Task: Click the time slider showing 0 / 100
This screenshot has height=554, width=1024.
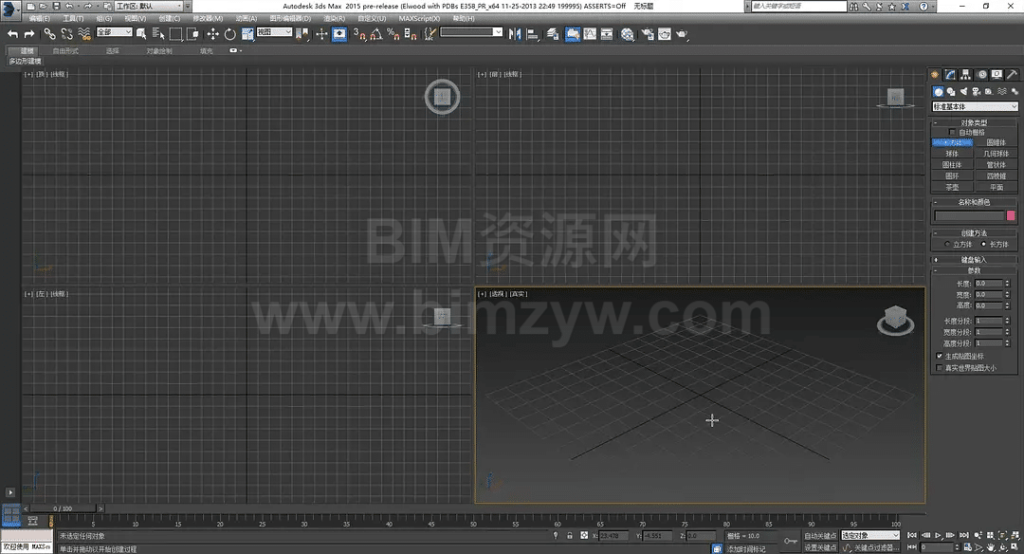Action: point(63,508)
